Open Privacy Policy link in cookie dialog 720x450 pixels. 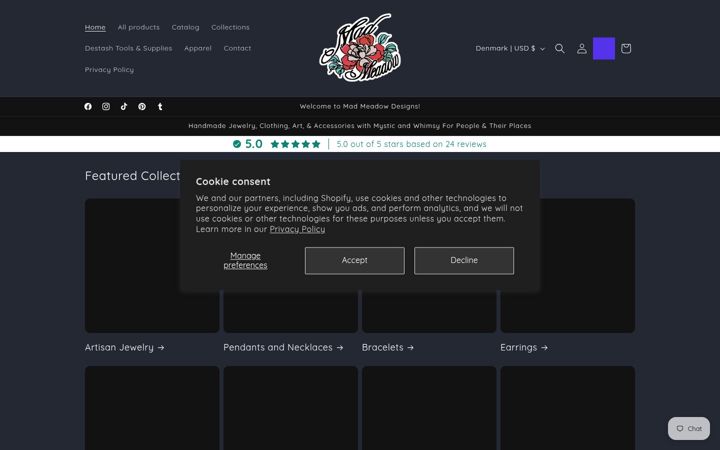[297, 229]
